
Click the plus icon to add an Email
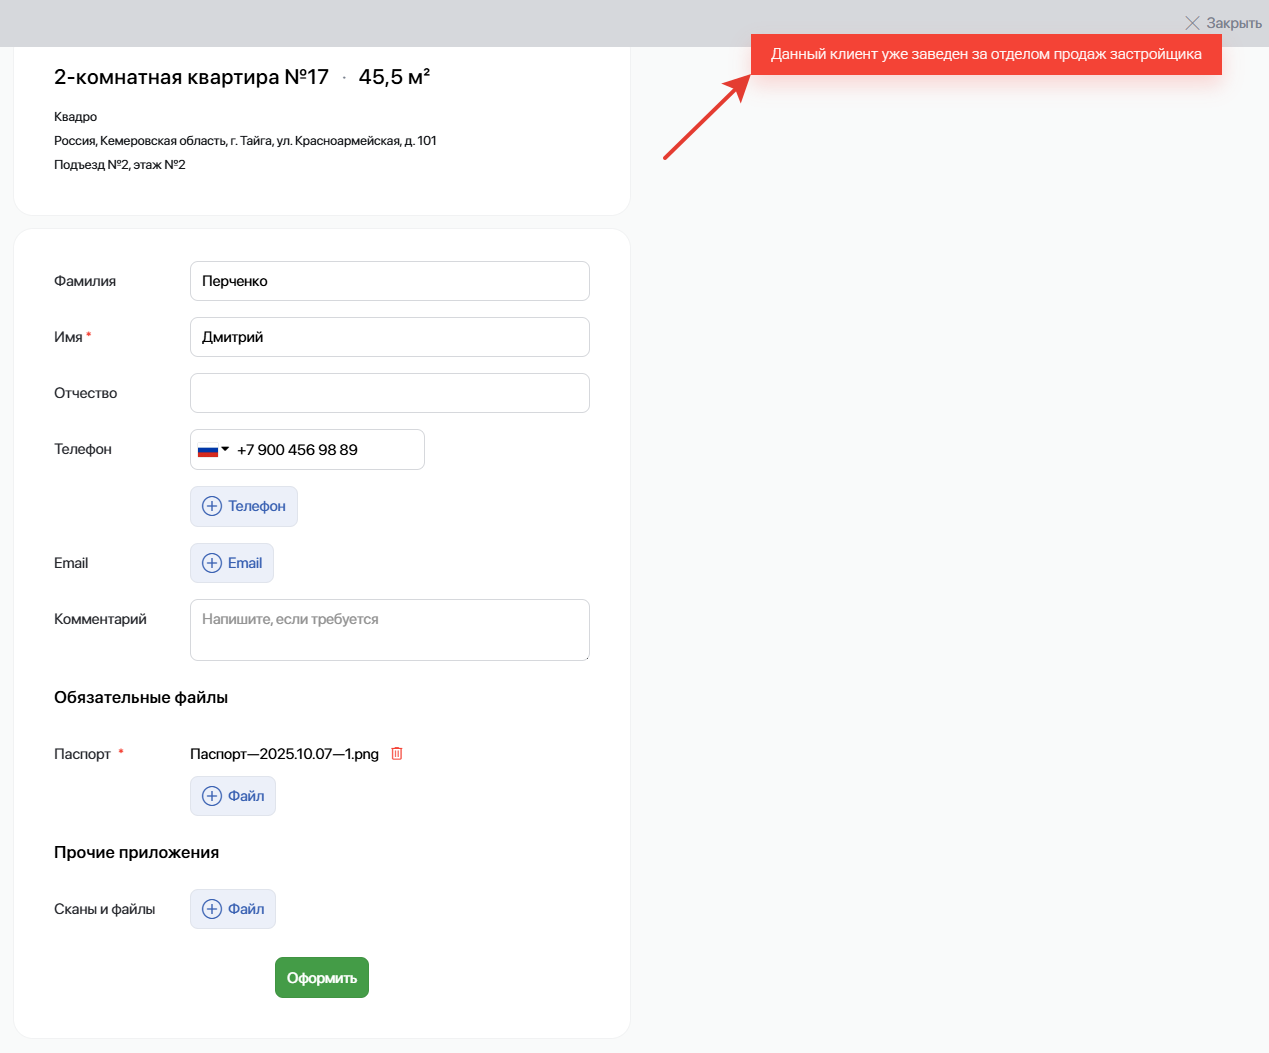[x=212, y=563]
